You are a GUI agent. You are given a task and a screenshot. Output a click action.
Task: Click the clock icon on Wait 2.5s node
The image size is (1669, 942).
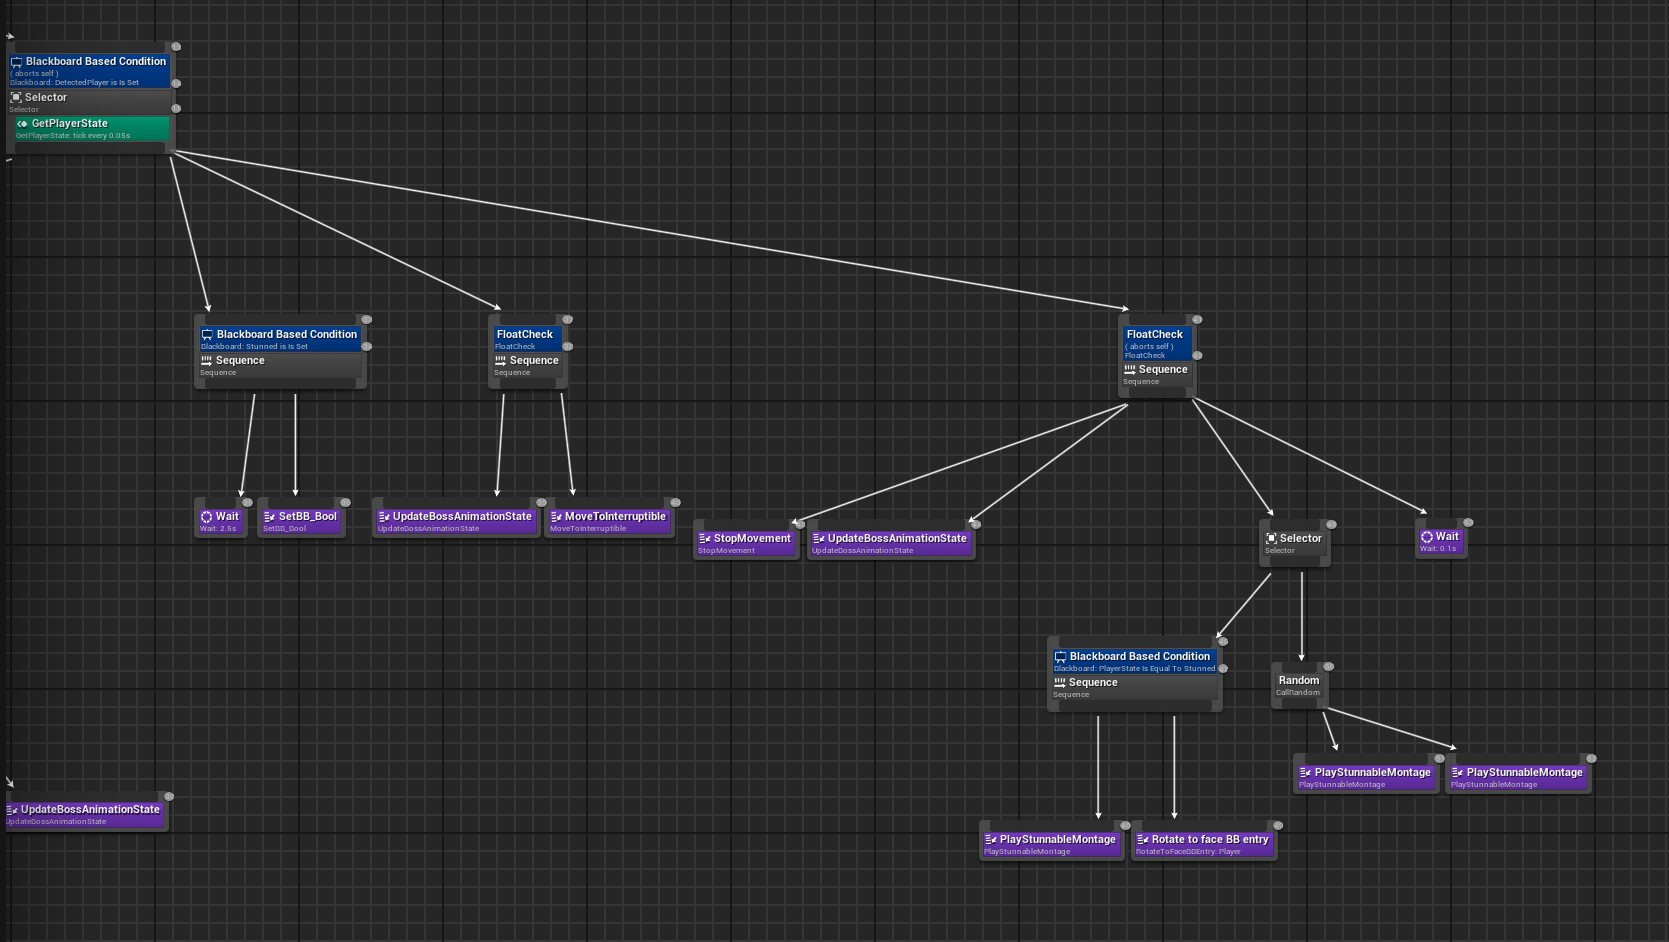[207, 517]
